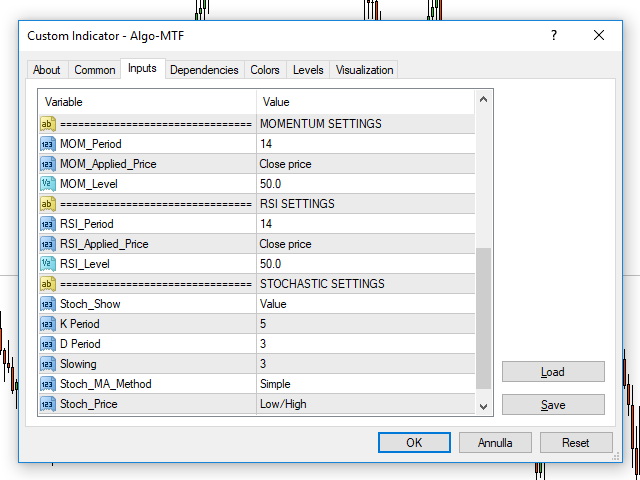Click the MOMENTUM SETTINGS string type icon
The width and height of the screenshot is (640, 480).
[x=47, y=124]
